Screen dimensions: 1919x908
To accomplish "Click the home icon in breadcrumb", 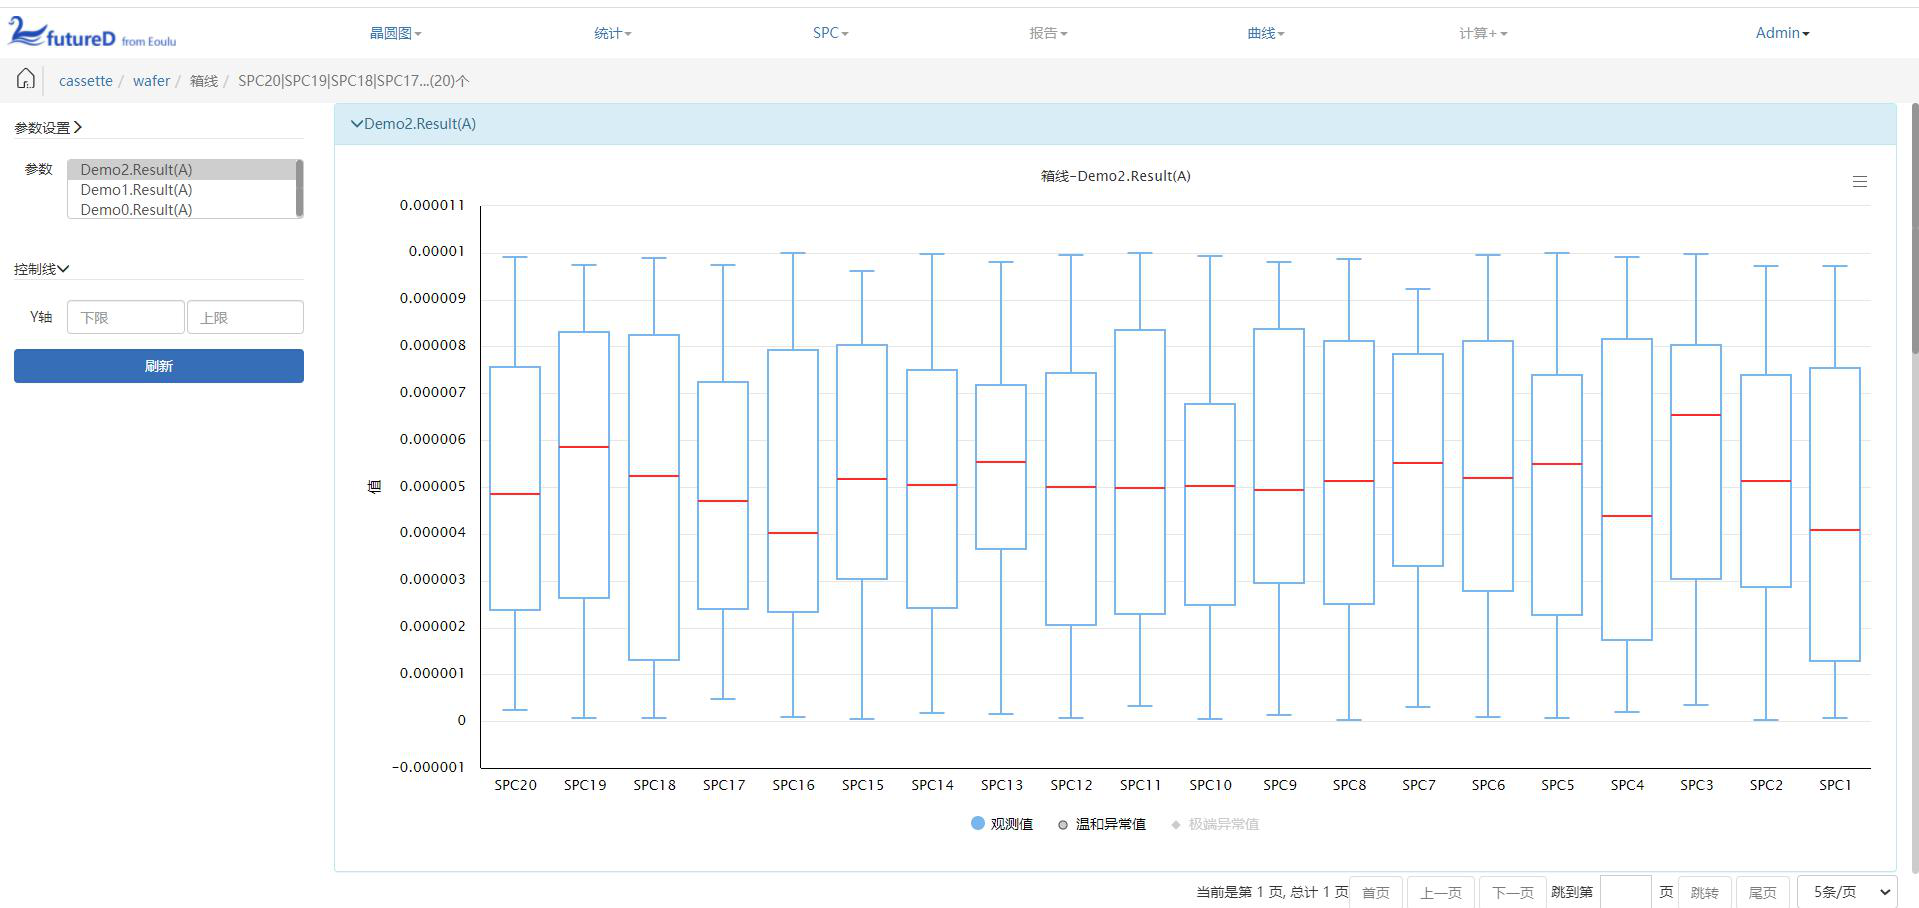I will coord(26,79).
